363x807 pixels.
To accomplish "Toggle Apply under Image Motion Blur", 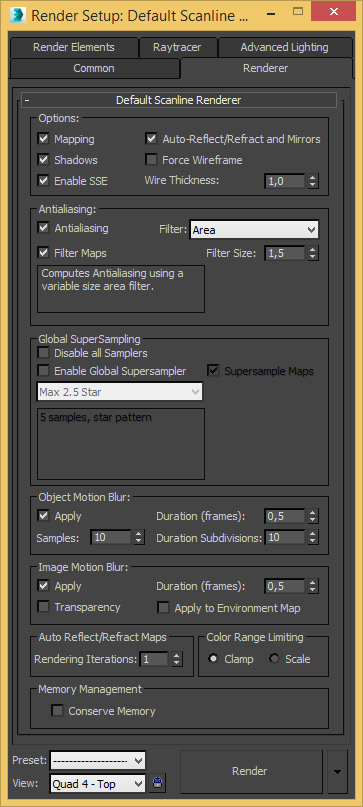I will click(x=43, y=586).
